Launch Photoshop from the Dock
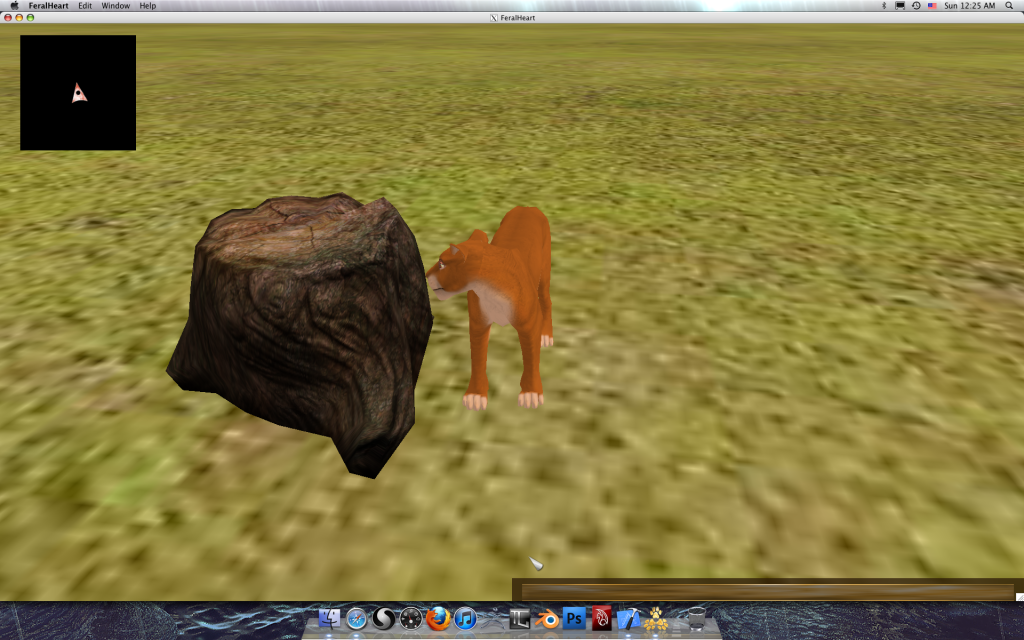The height and width of the screenshot is (640, 1024). tap(574, 618)
